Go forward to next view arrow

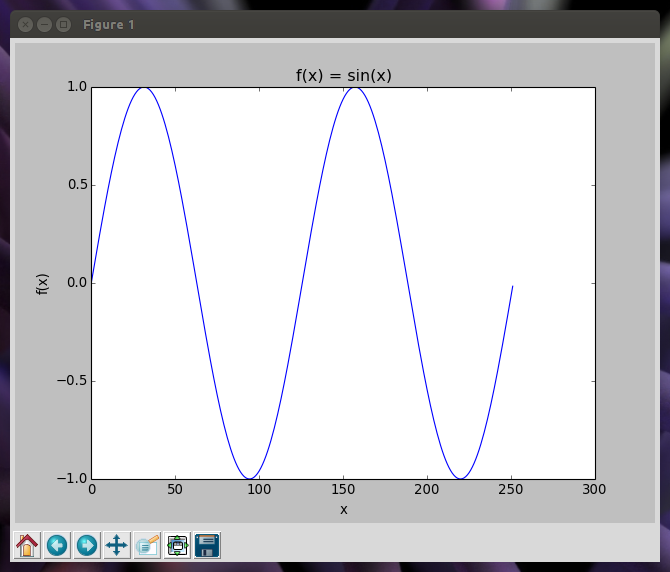[87, 545]
